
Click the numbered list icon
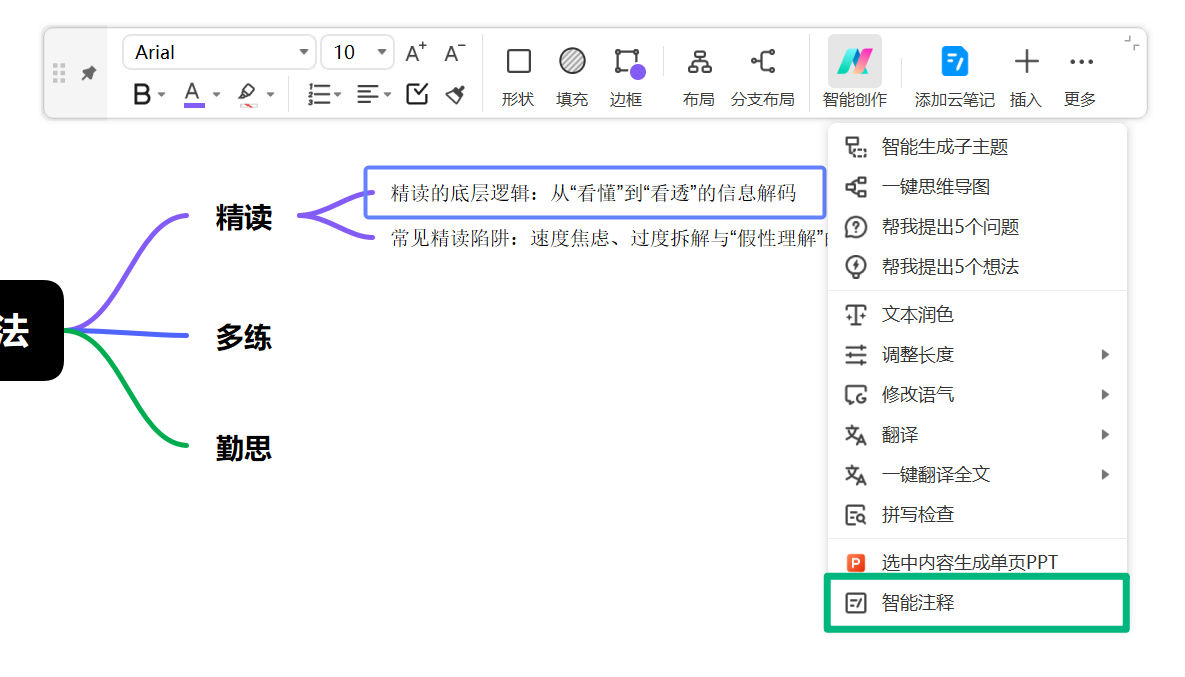pyautogui.click(x=319, y=94)
